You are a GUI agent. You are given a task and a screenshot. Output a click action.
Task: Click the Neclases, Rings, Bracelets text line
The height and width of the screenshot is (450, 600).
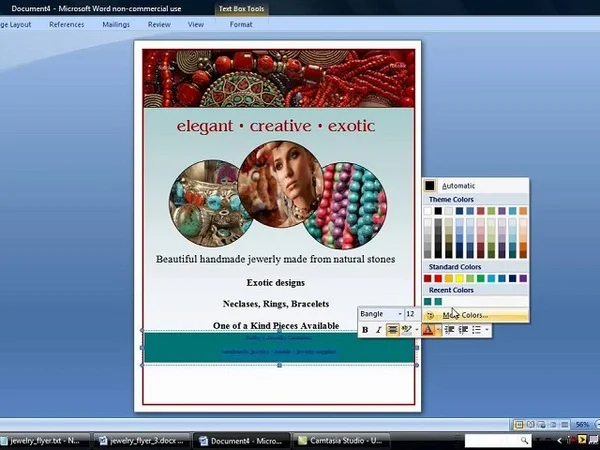tap(276, 304)
